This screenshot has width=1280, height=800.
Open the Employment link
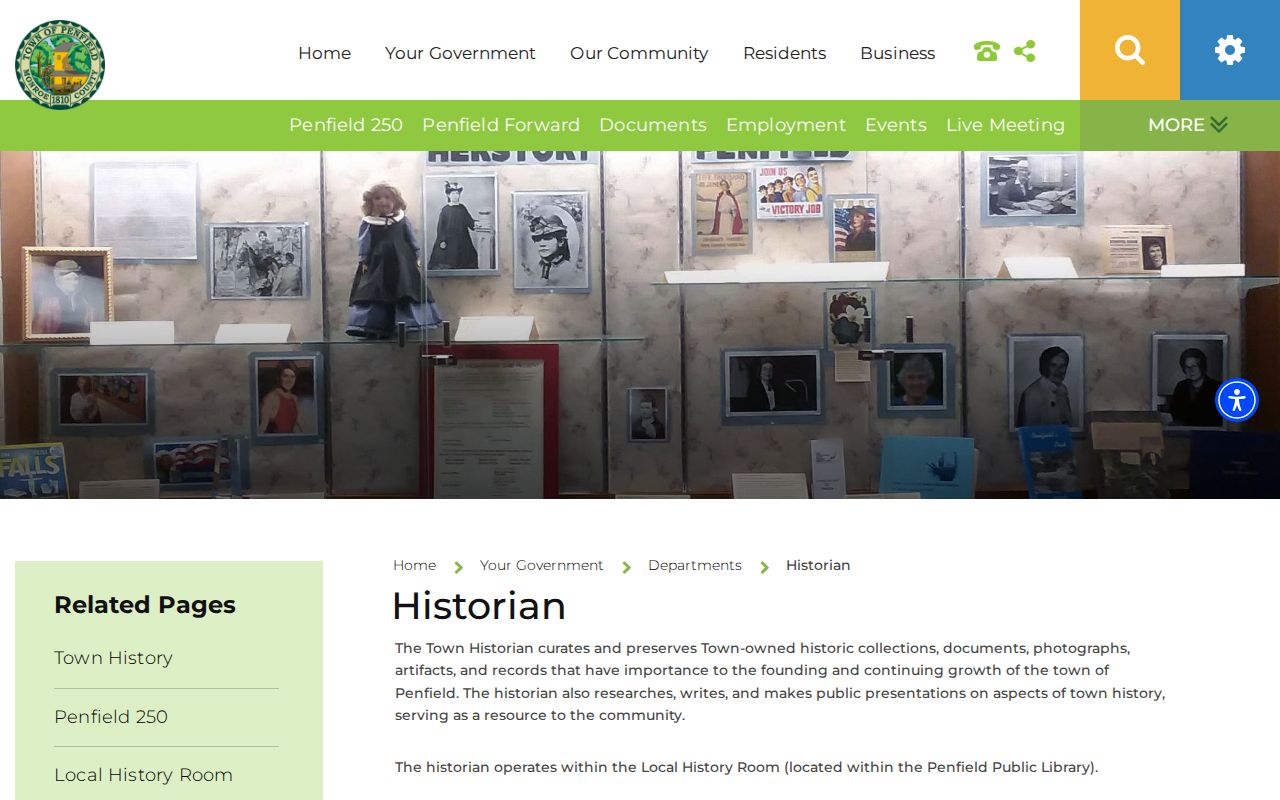pos(786,125)
